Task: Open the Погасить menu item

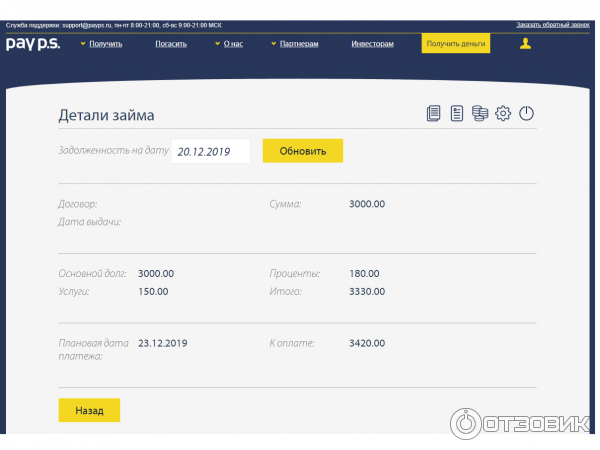Action: (x=171, y=44)
